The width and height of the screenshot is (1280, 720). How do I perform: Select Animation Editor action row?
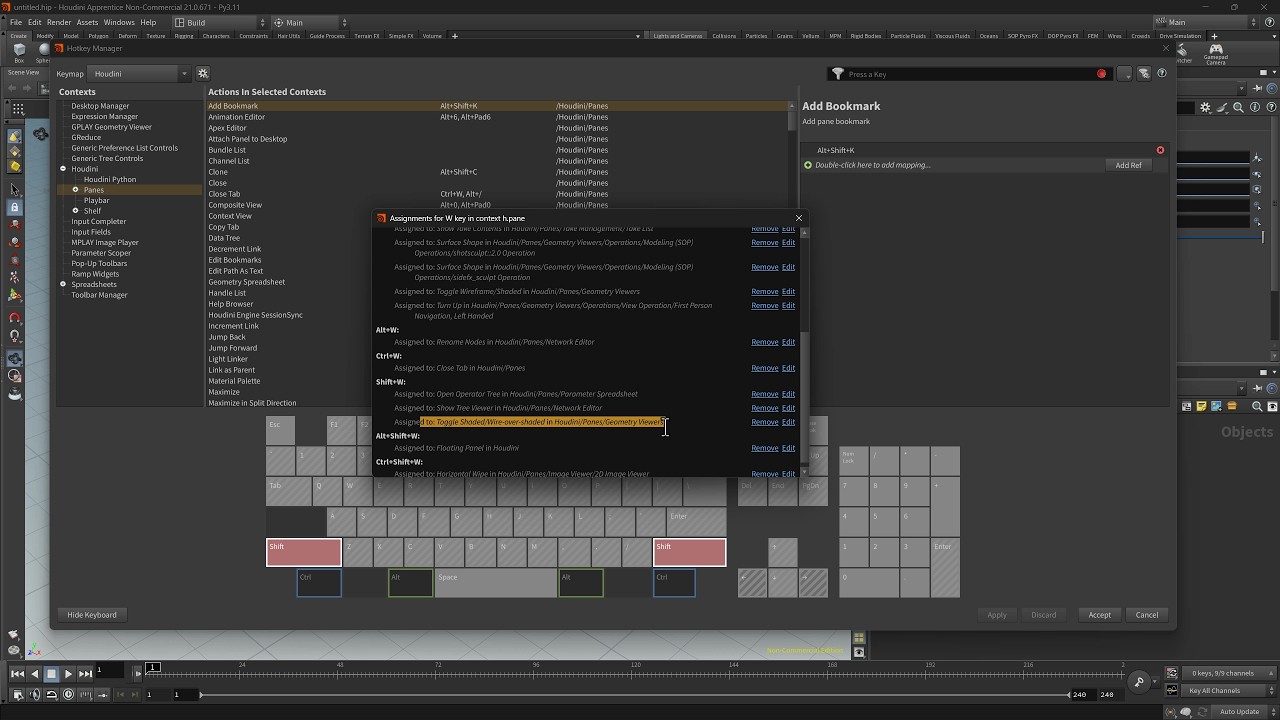point(500,117)
